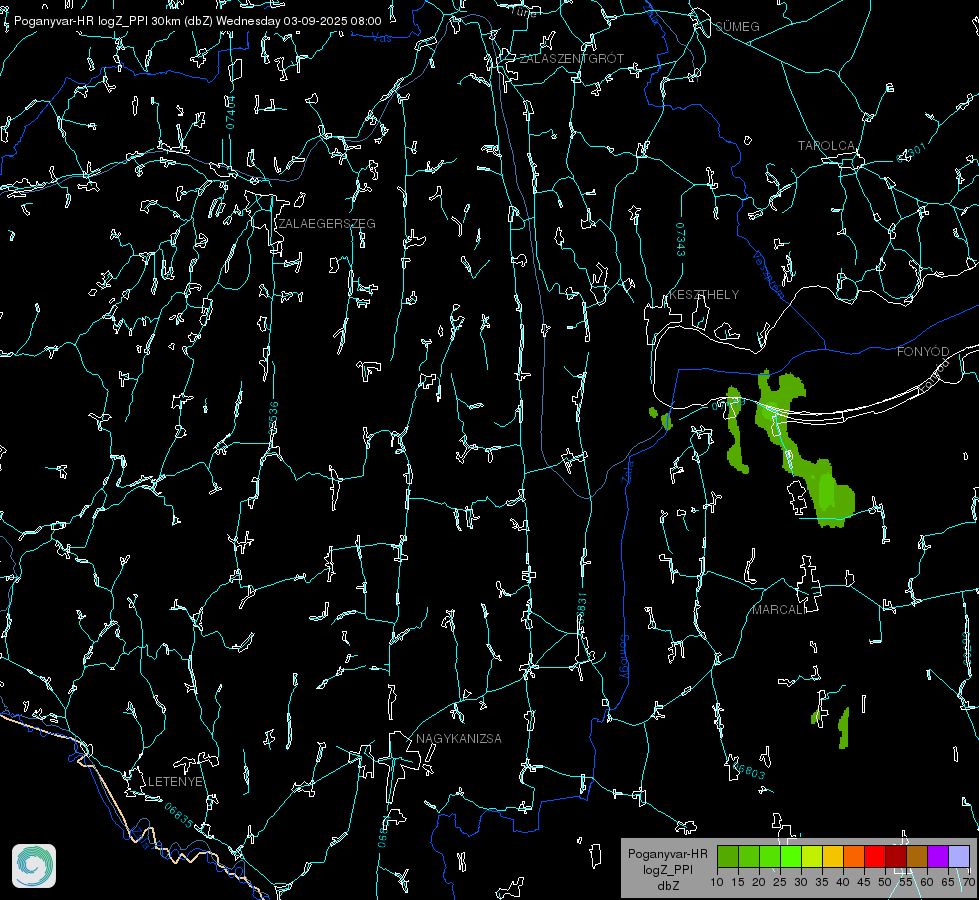Click the Poganyvar-HR text in legend
Image resolution: width=979 pixels, height=900 pixels.
pos(667,853)
